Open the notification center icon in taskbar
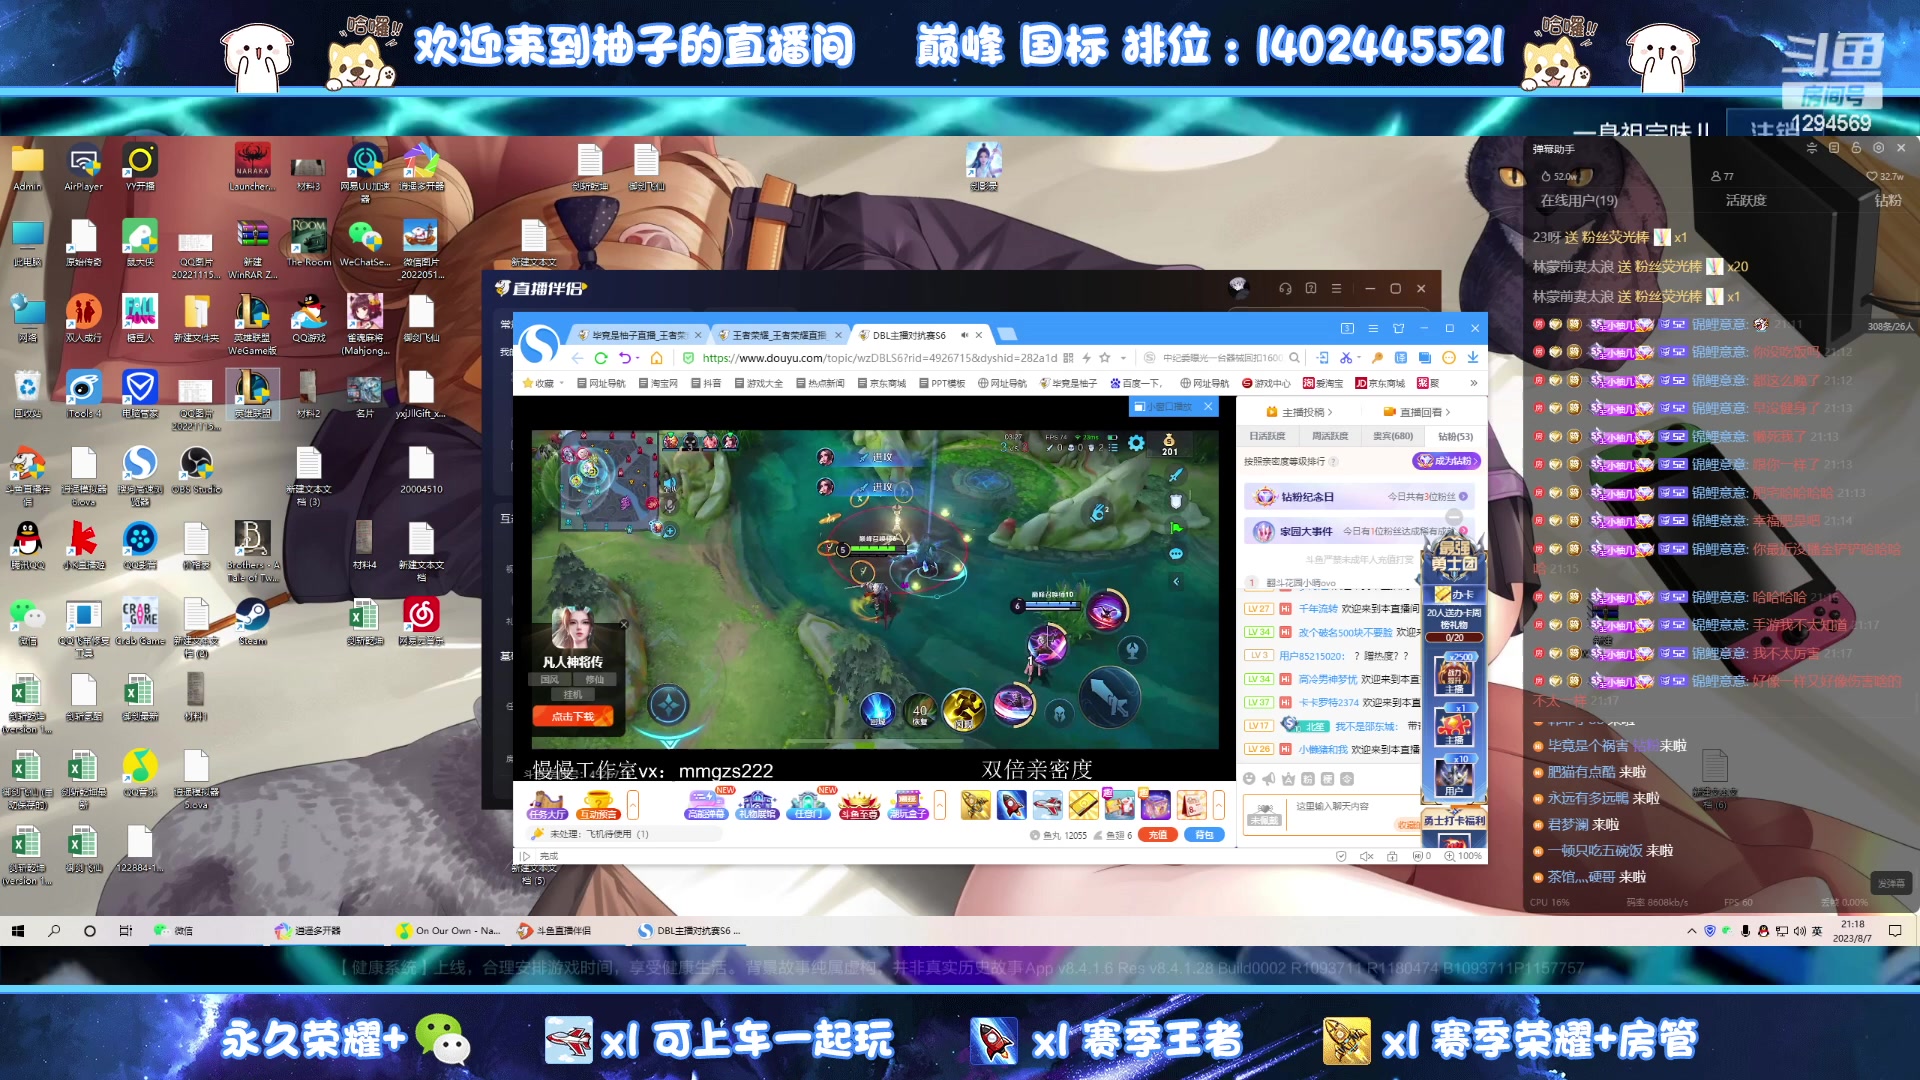This screenshot has height=1080, width=1920. tap(1895, 930)
